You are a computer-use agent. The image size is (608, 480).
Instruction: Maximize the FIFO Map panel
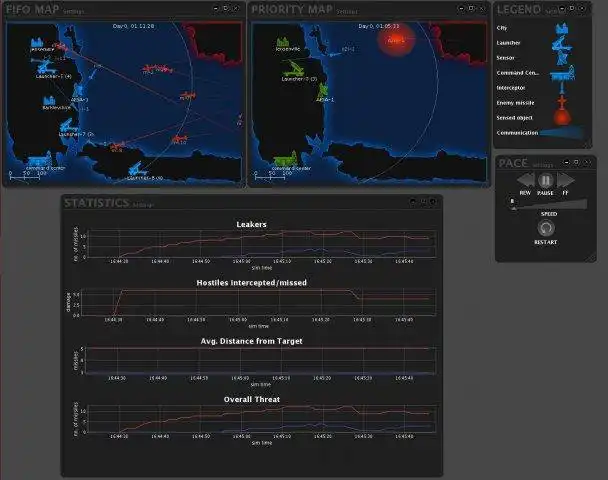point(226,8)
